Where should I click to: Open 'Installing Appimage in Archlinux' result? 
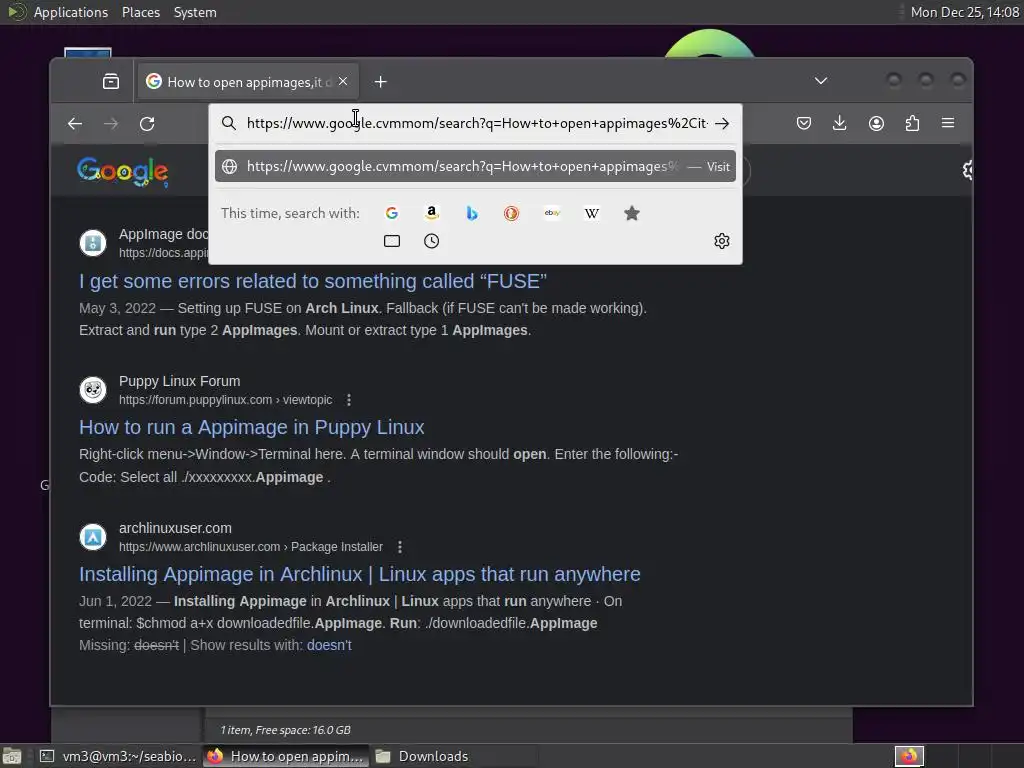pyautogui.click(x=360, y=574)
